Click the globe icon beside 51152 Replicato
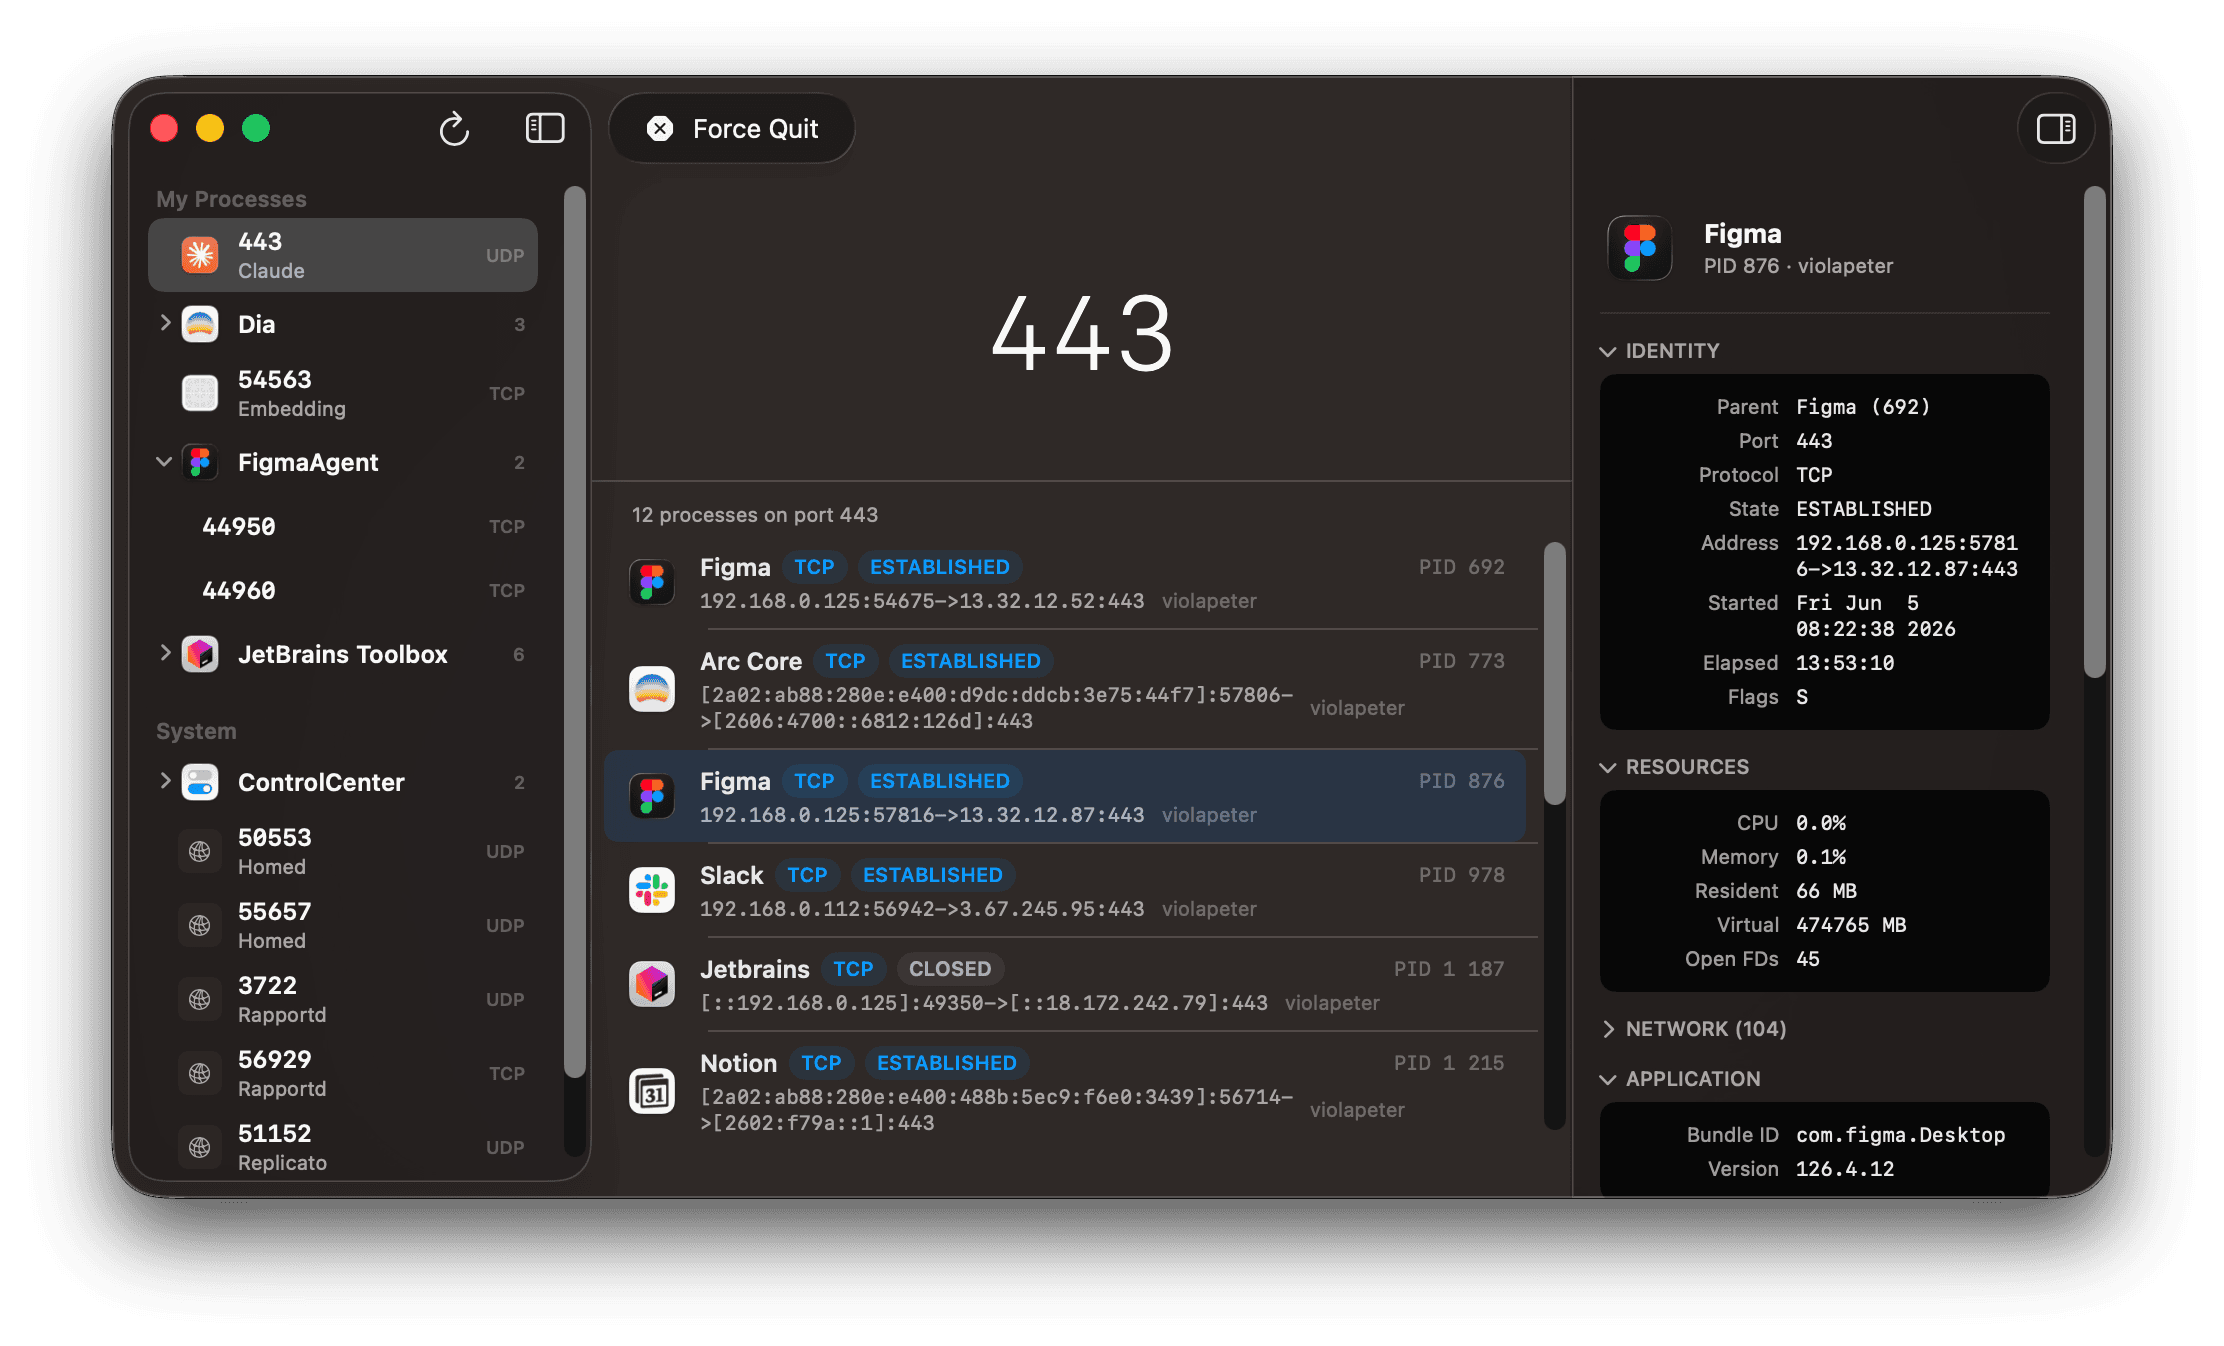Image resolution: width=2224 pixels, height=1346 pixels. click(200, 1147)
